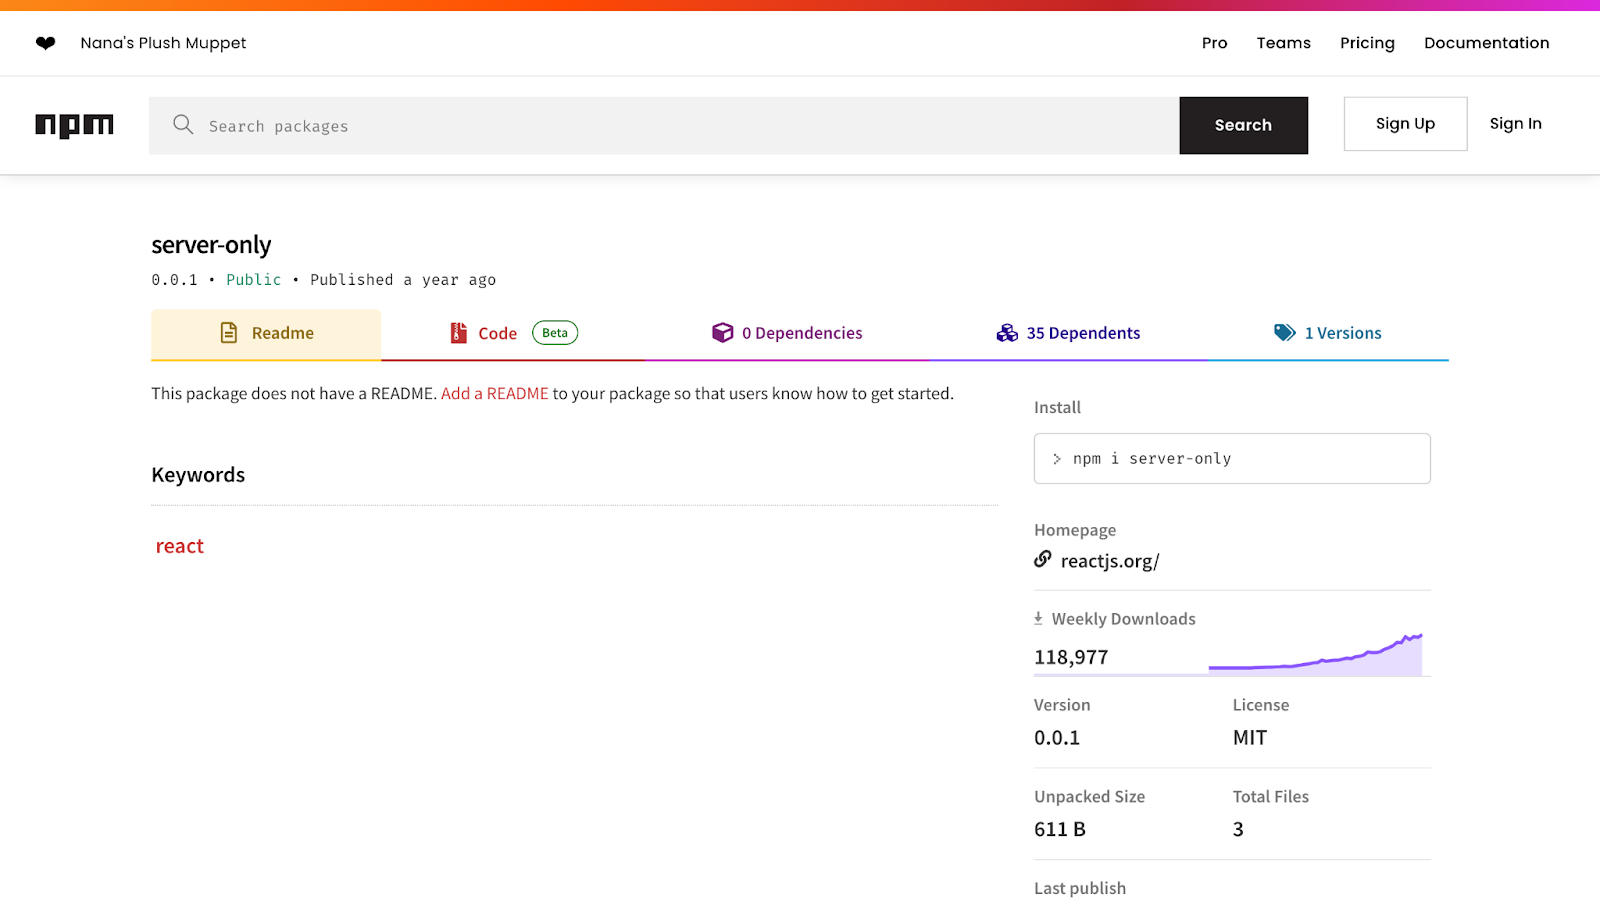Click the Public label
This screenshot has height=905, width=1600.
point(254,280)
